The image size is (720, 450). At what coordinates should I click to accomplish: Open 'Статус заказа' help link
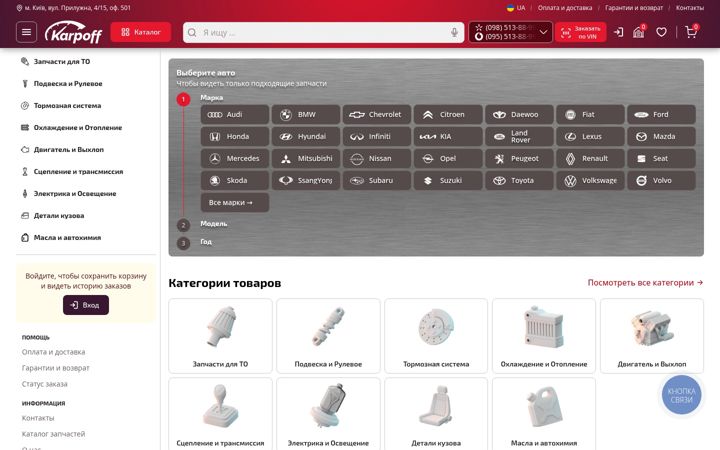pyautogui.click(x=45, y=384)
